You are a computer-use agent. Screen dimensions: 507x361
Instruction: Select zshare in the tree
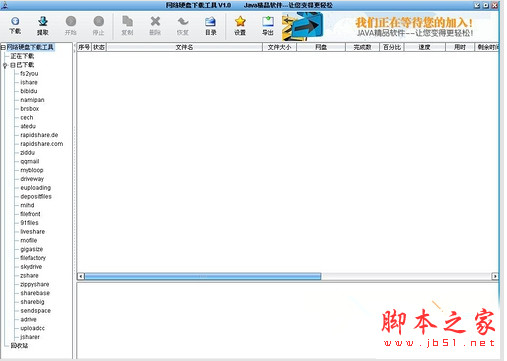[x=29, y=275]
